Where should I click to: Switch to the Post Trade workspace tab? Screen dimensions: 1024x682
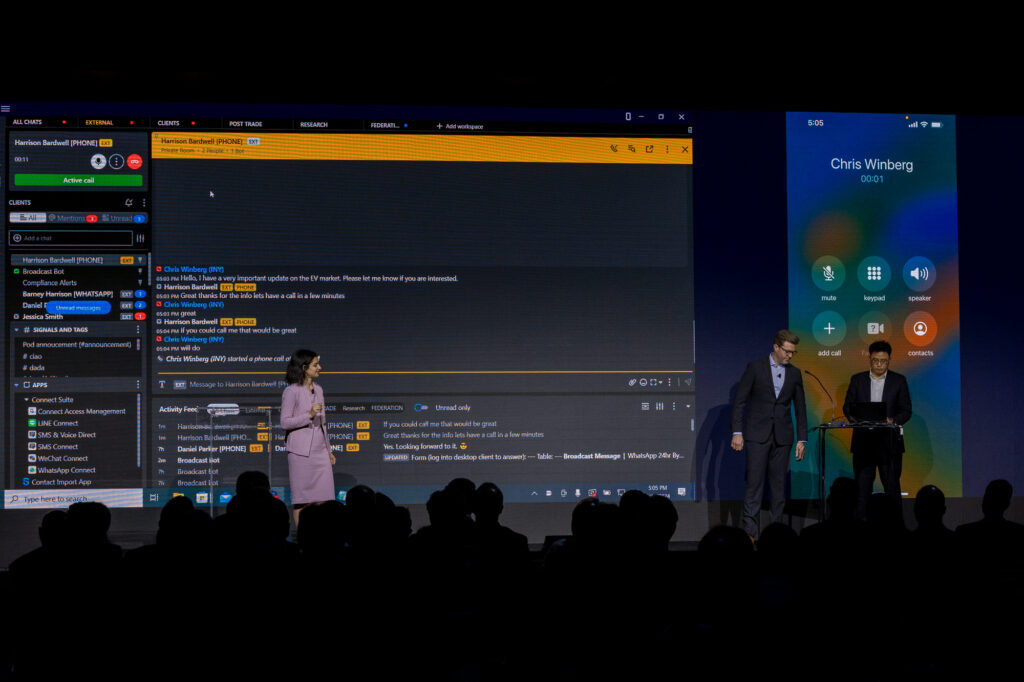click(x=245, y=124)
